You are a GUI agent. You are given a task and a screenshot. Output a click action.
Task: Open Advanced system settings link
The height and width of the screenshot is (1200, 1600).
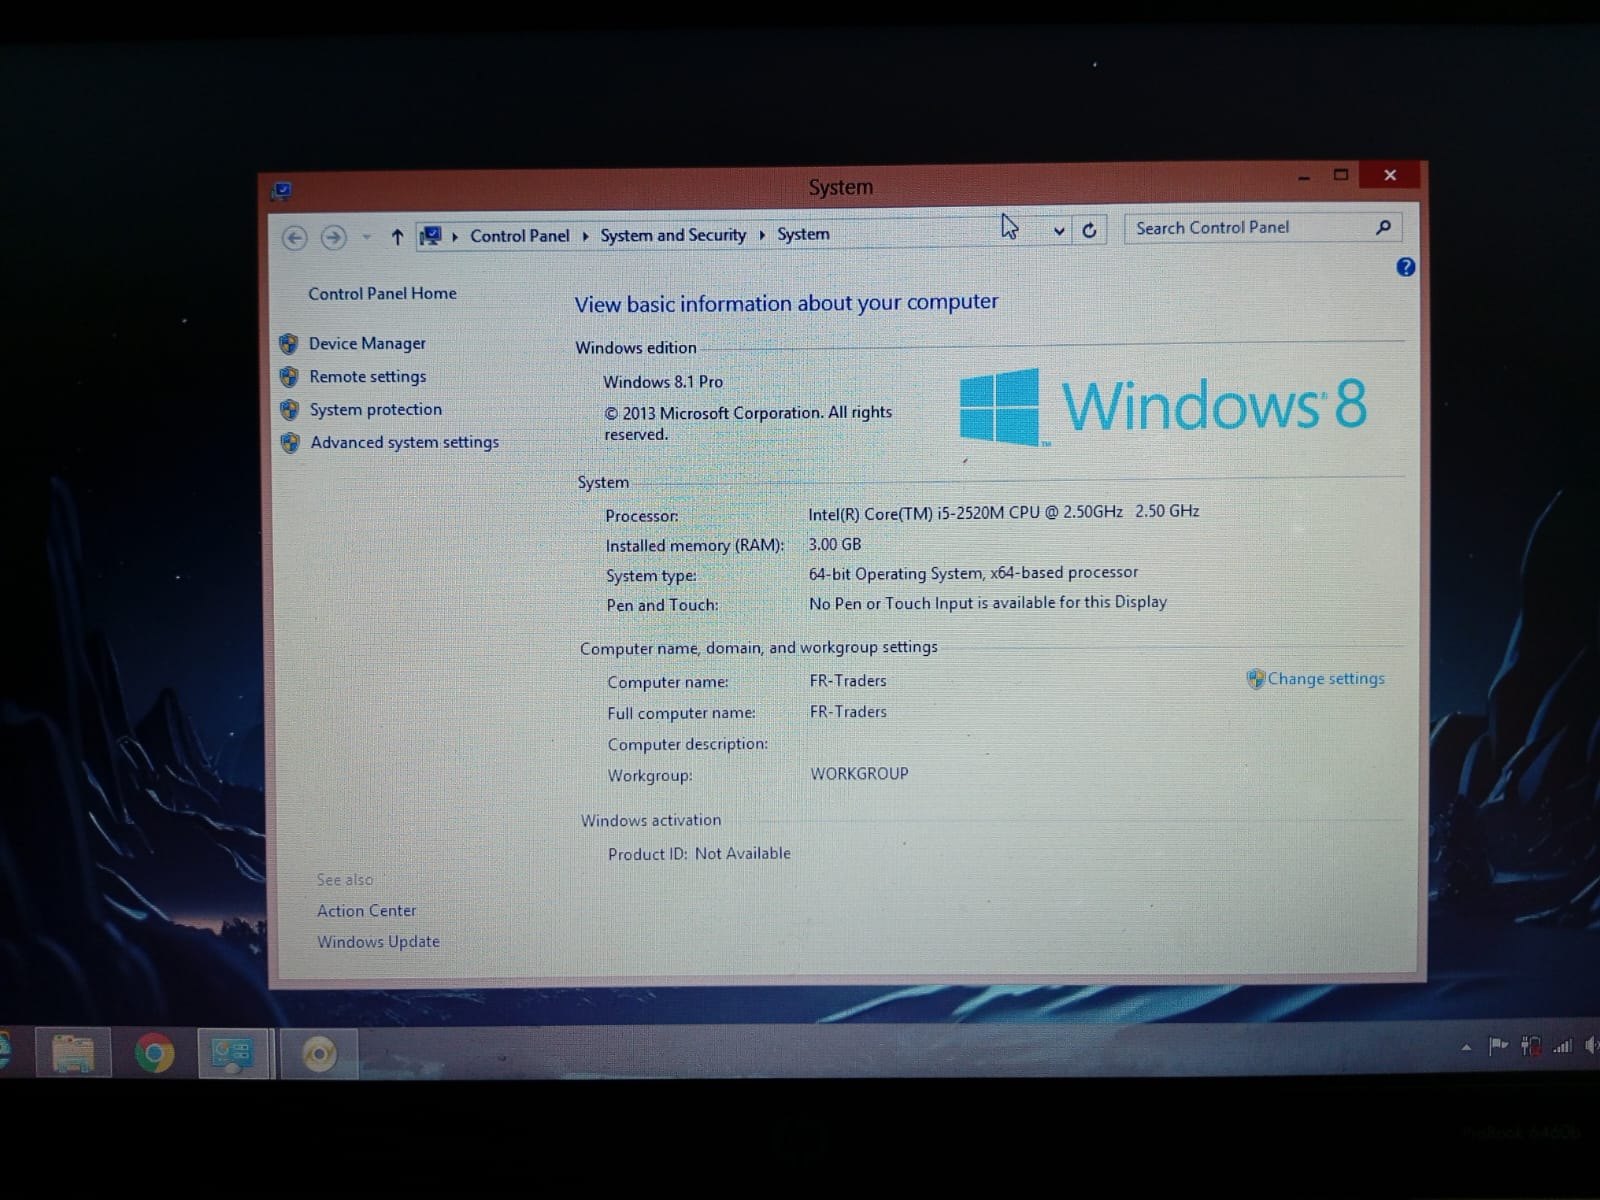tap(404, 442)
